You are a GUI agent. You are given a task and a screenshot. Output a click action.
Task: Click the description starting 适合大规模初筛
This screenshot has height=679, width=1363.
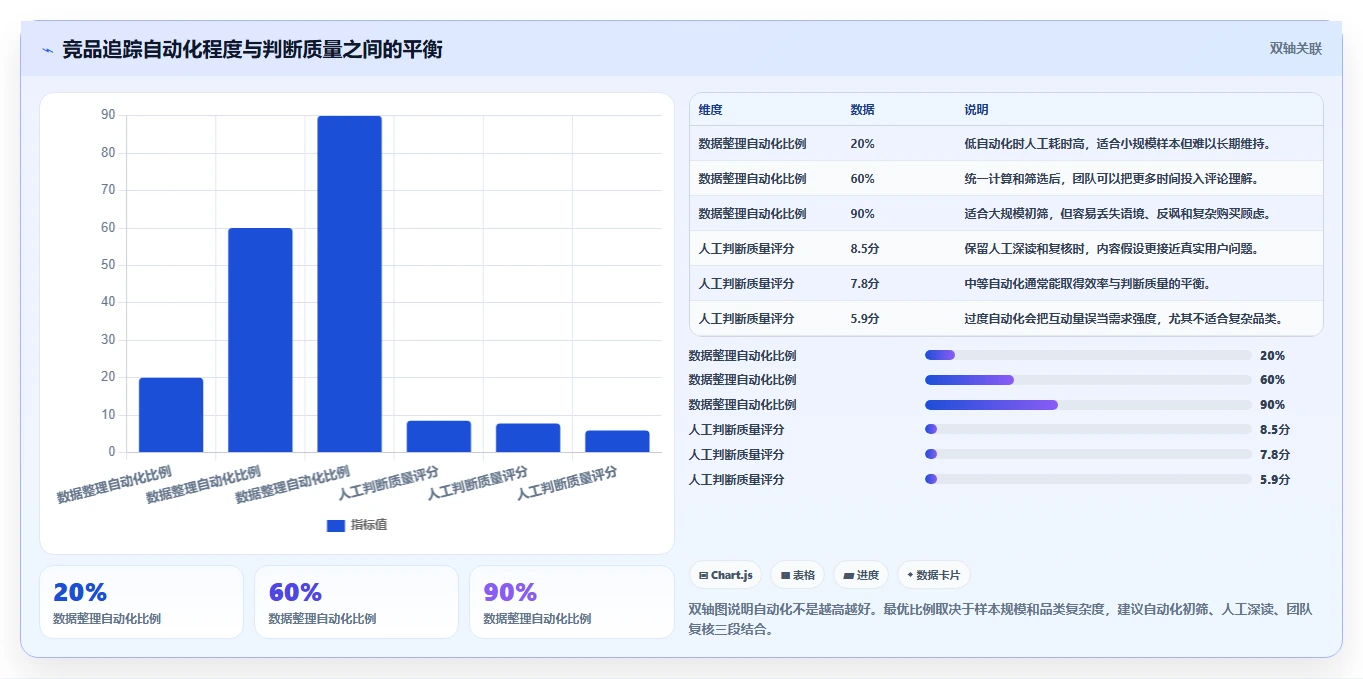click(x=1117, y=214)
